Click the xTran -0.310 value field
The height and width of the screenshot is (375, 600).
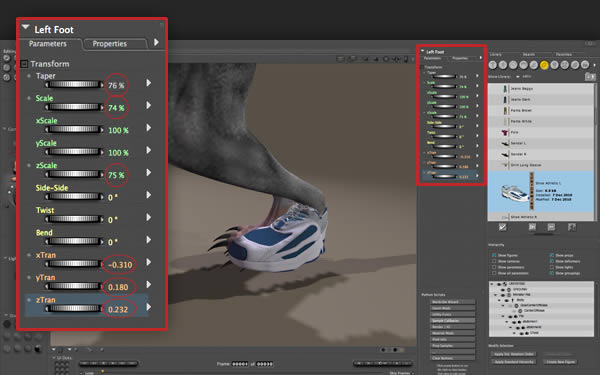coord(120,264)
